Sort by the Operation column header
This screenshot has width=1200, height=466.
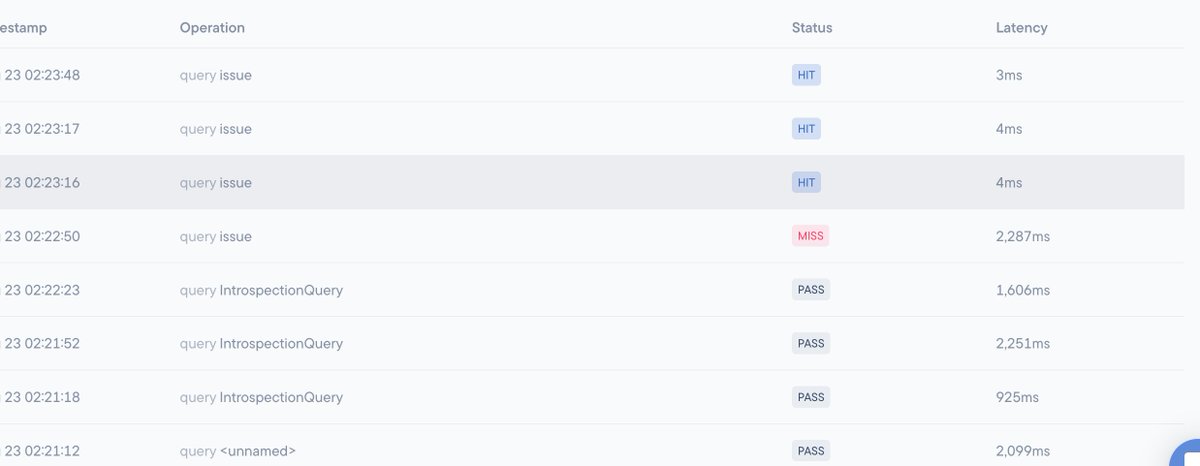[x=212, y=28]
